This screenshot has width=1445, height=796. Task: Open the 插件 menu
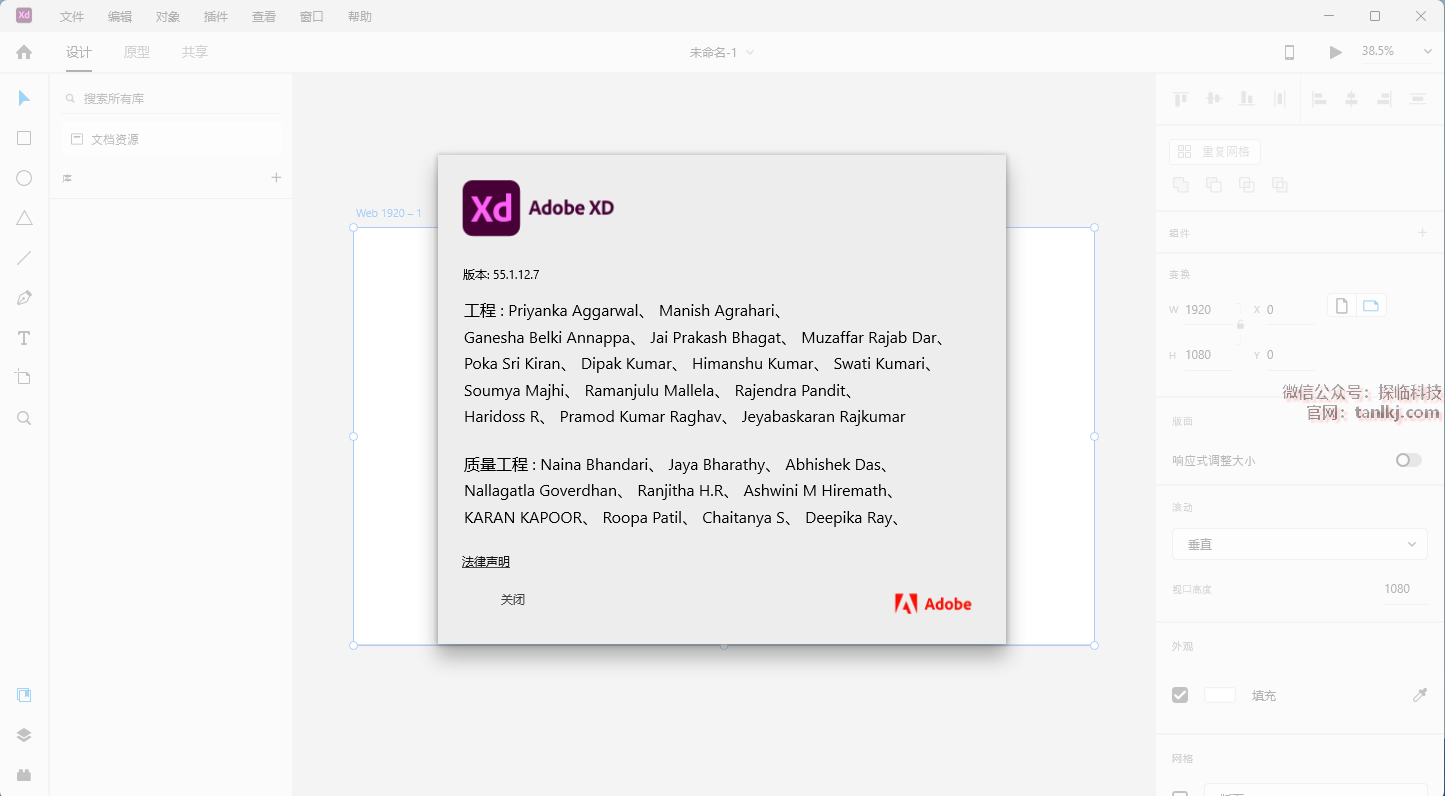pyautogui.click(x=216, y=17)
